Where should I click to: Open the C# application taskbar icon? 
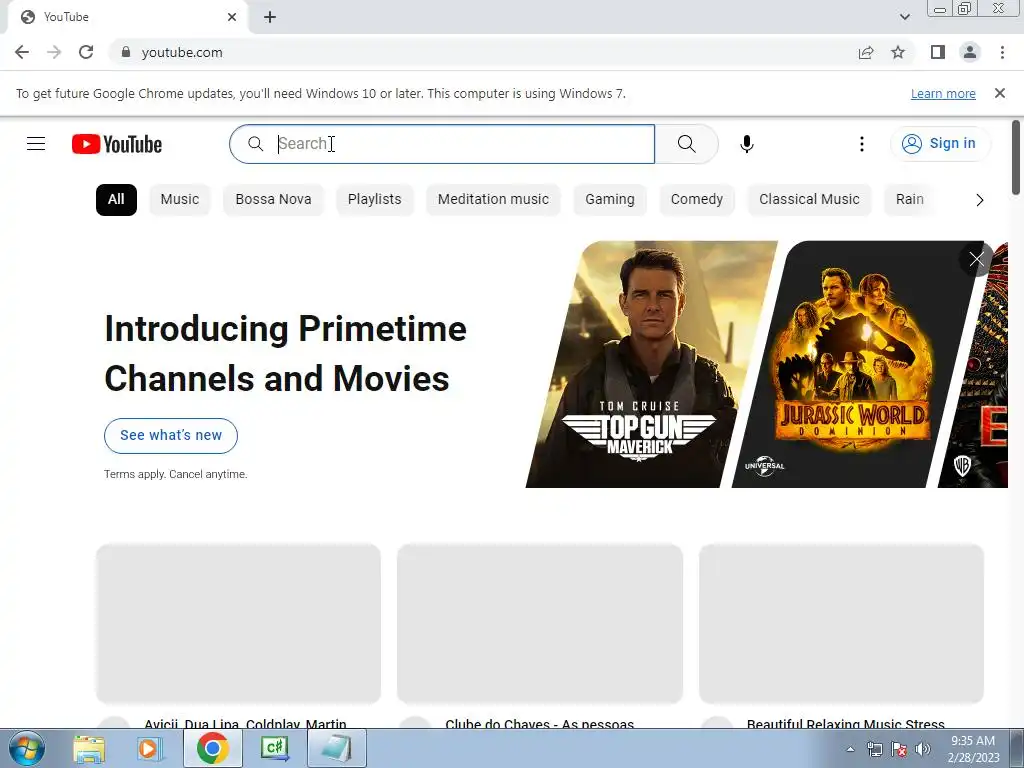click(275, 748)
